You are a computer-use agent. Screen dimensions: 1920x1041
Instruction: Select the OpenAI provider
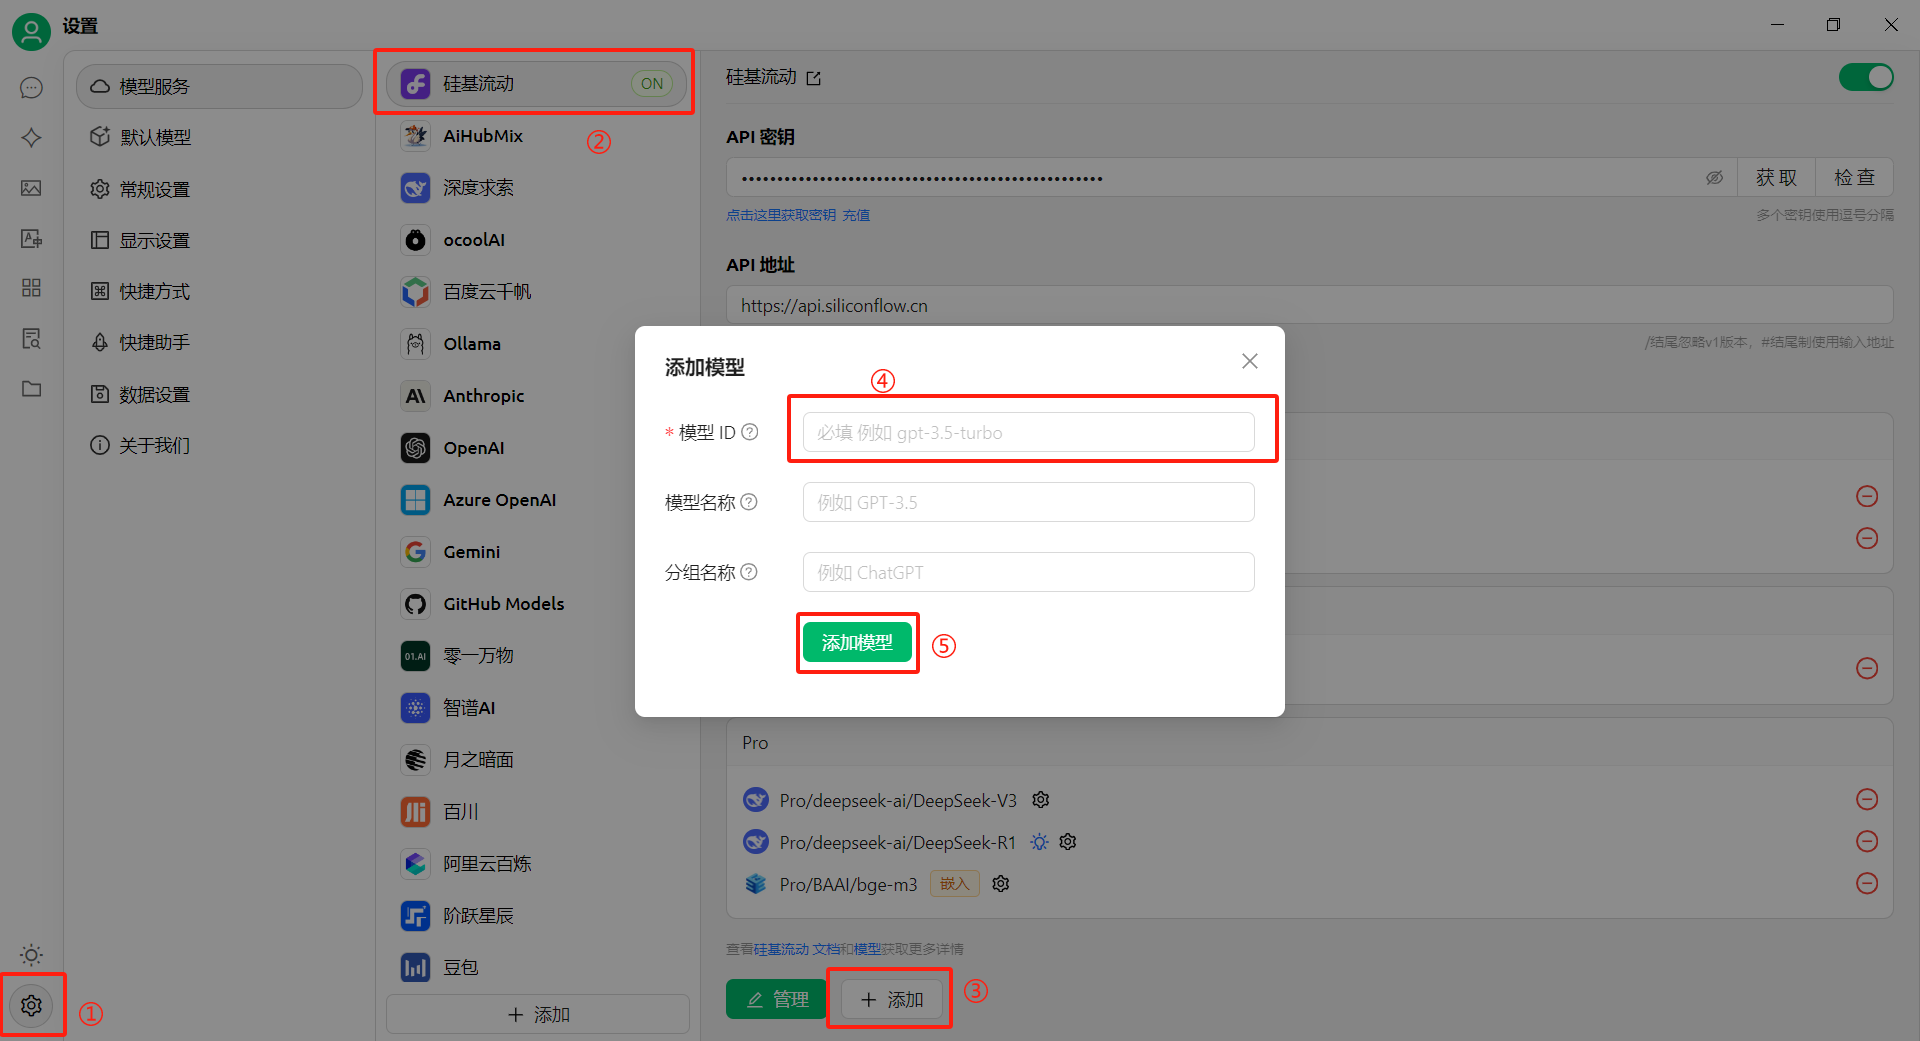537,448
